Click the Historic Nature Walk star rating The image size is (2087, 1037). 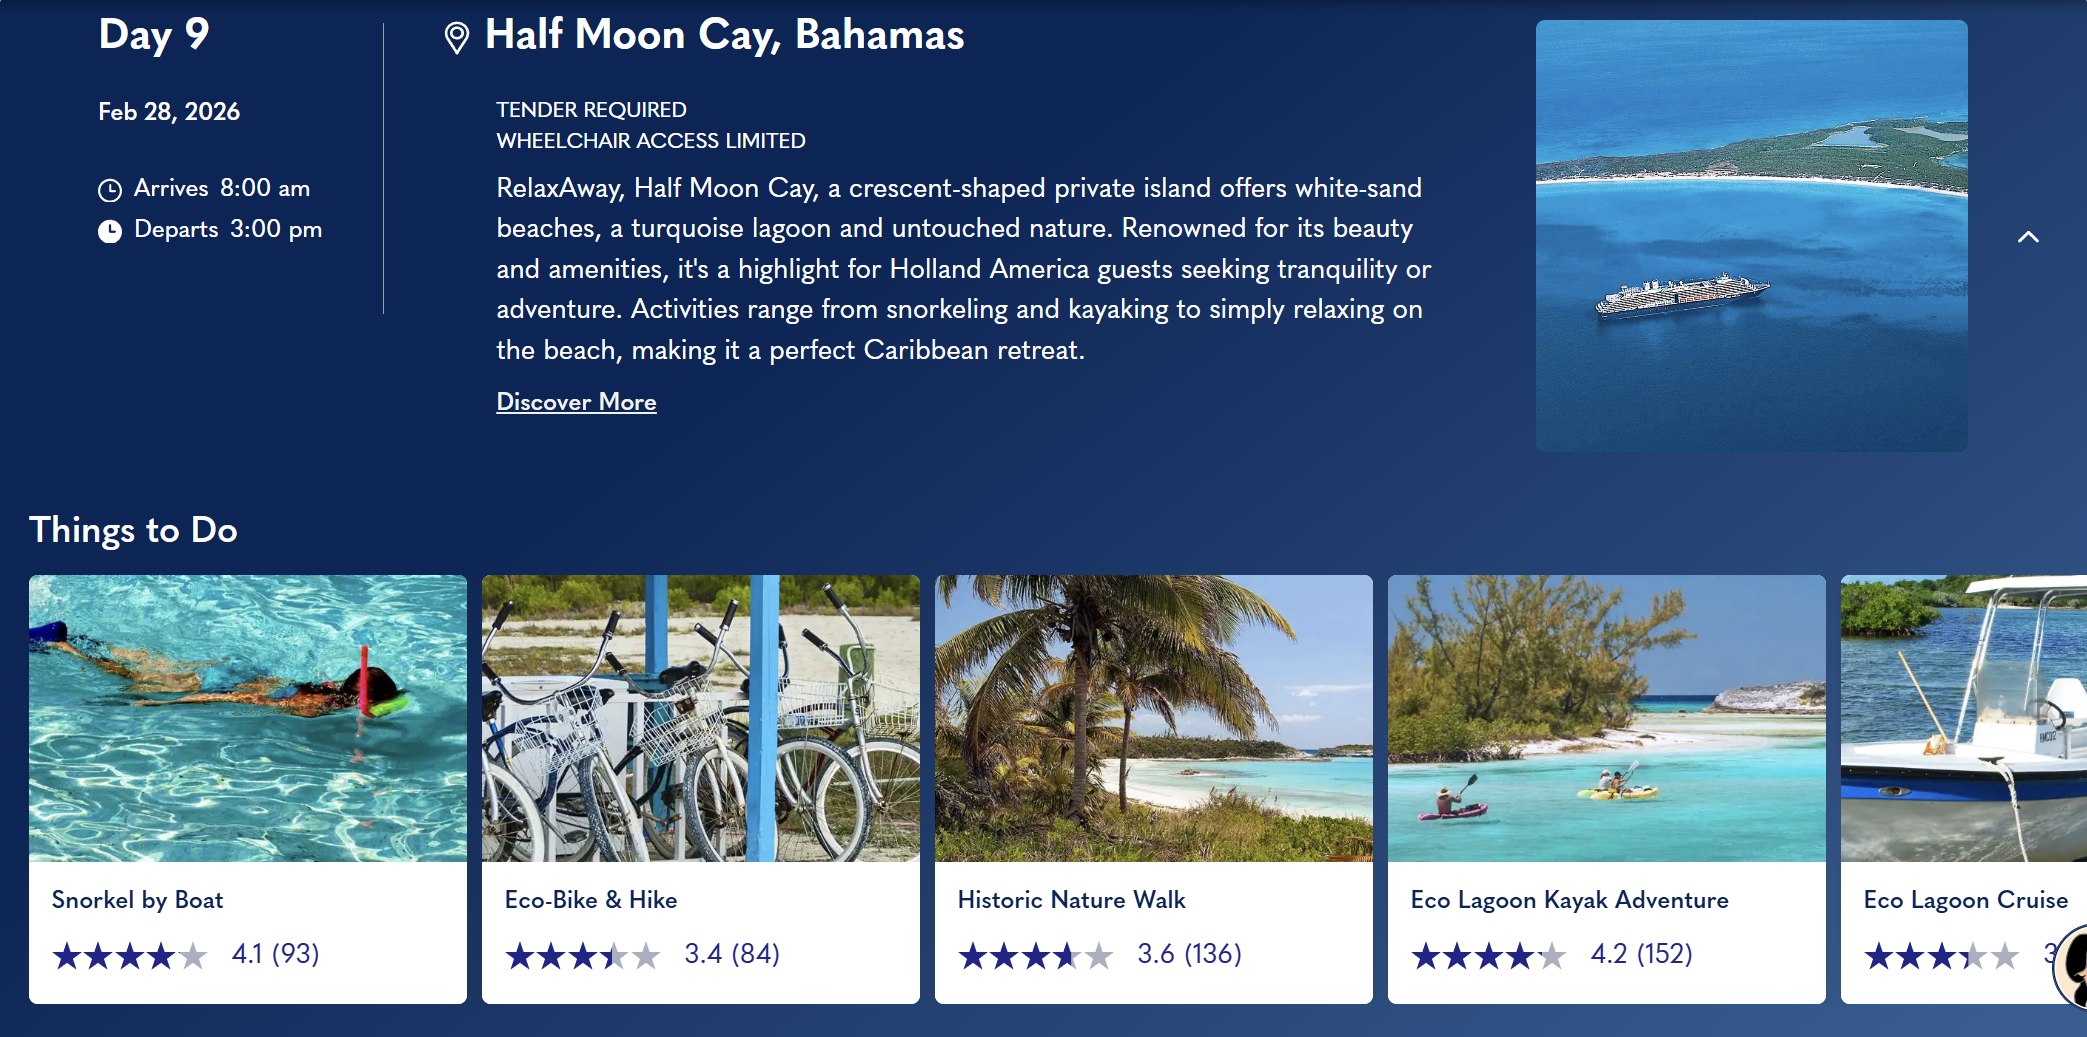point(1036,956)
